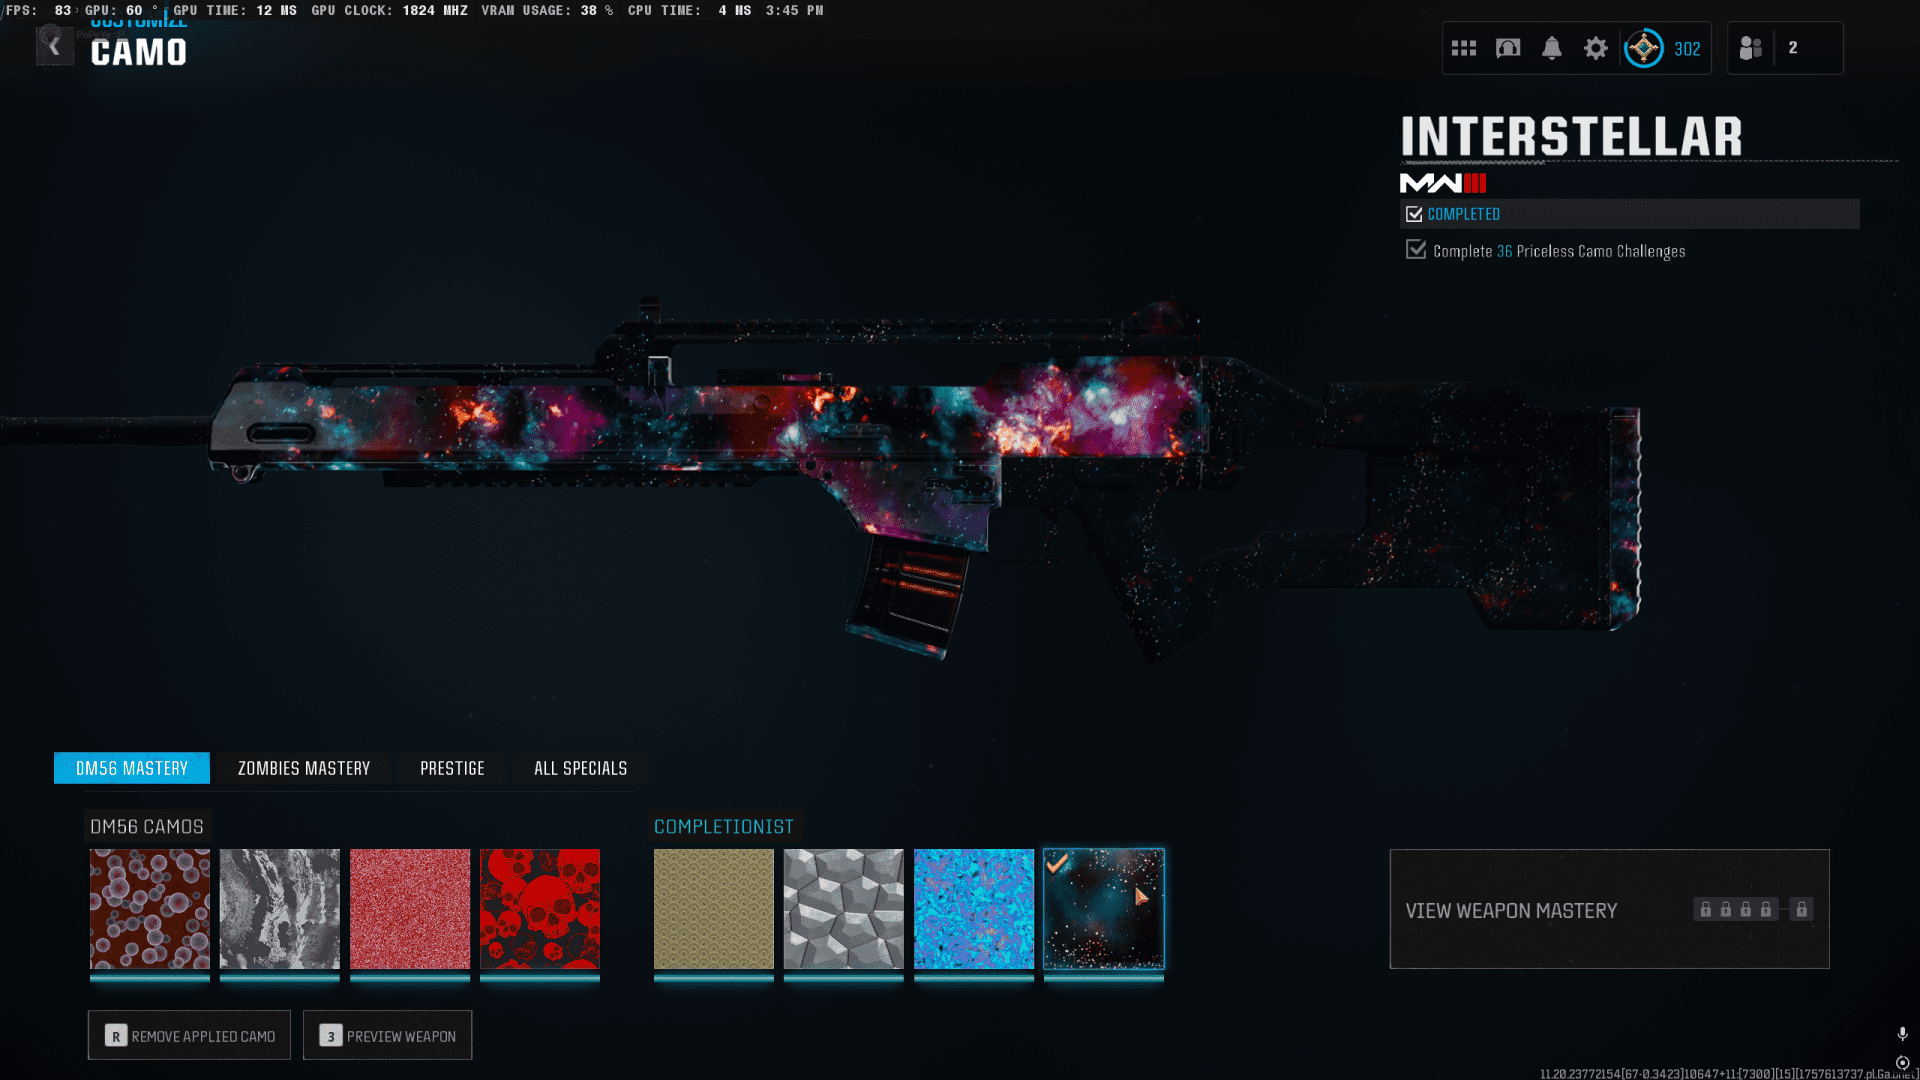Screen dimensions: 1920x1080
Task: Open the social party icon
Action: pos(1750,48)
